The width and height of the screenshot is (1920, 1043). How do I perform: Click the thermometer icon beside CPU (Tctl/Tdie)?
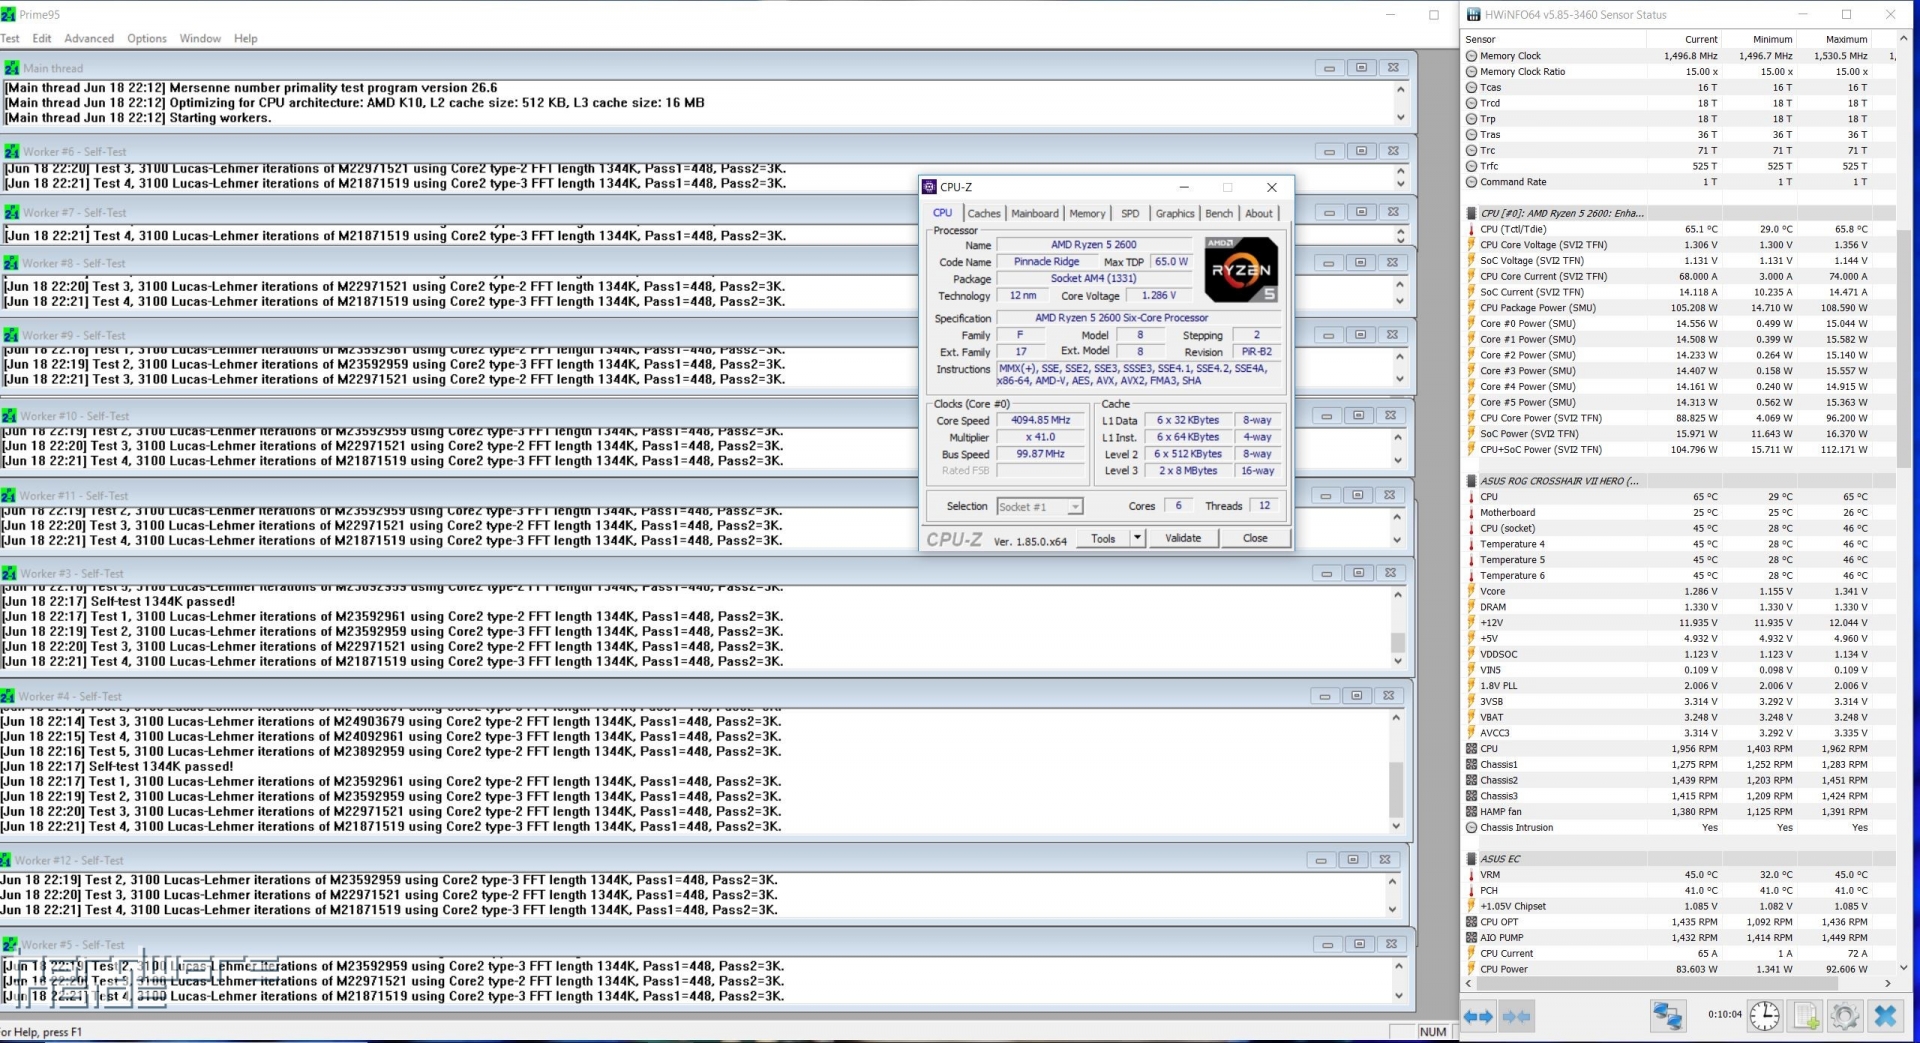point(1471,229)
